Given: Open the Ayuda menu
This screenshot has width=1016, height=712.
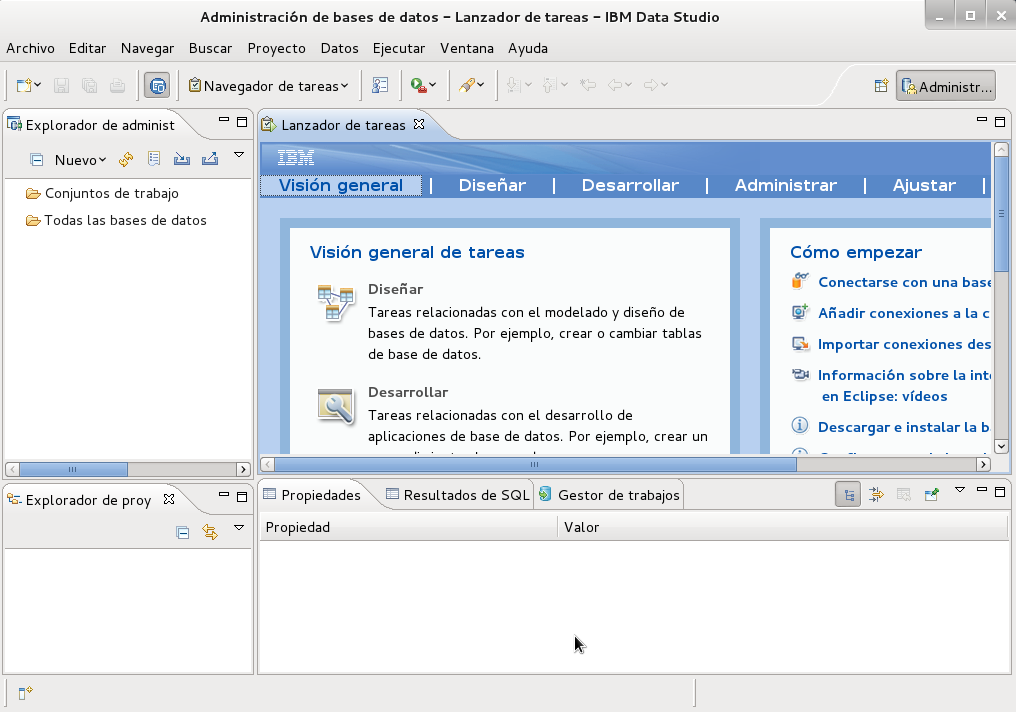Looking at the screenshot, I should tap(528, 49).
